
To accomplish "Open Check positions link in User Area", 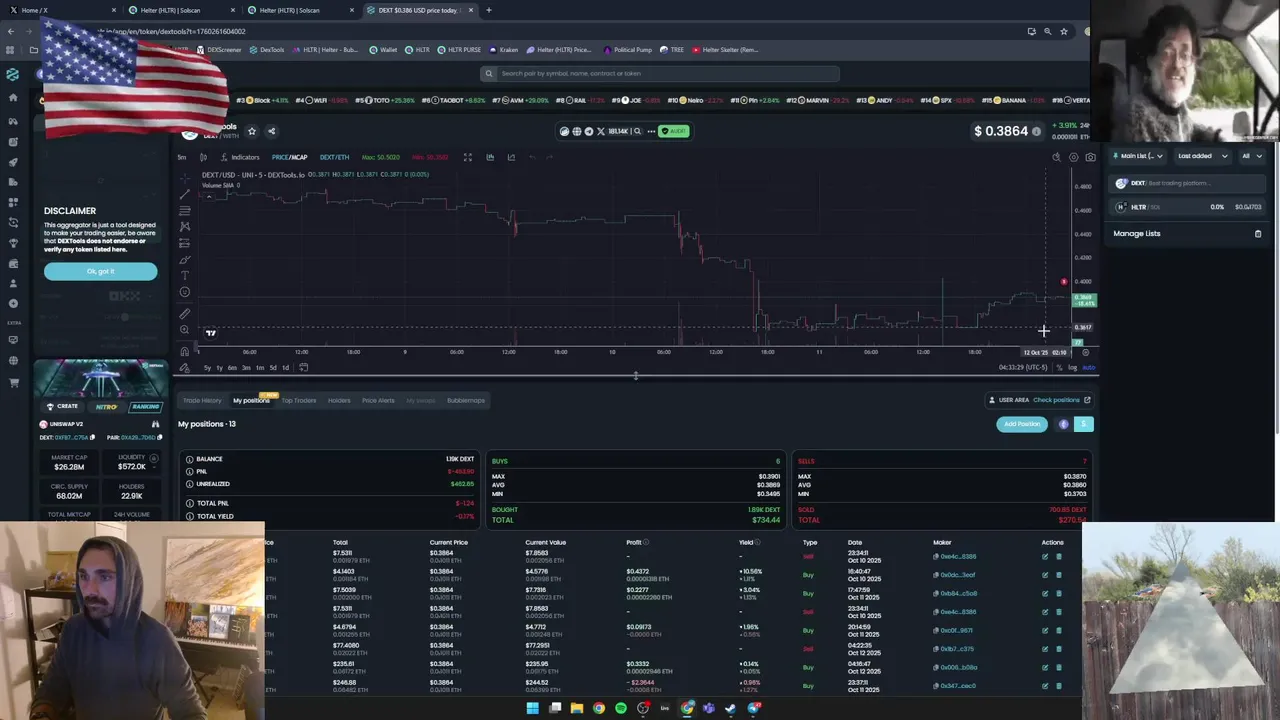I will [x=1062, y=400].
